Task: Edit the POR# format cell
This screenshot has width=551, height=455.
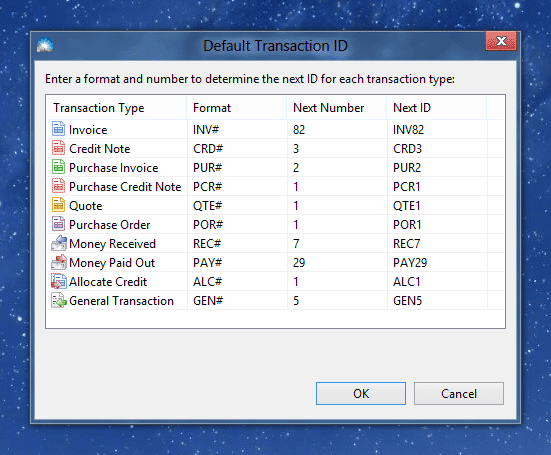Action: click(237, 225)
